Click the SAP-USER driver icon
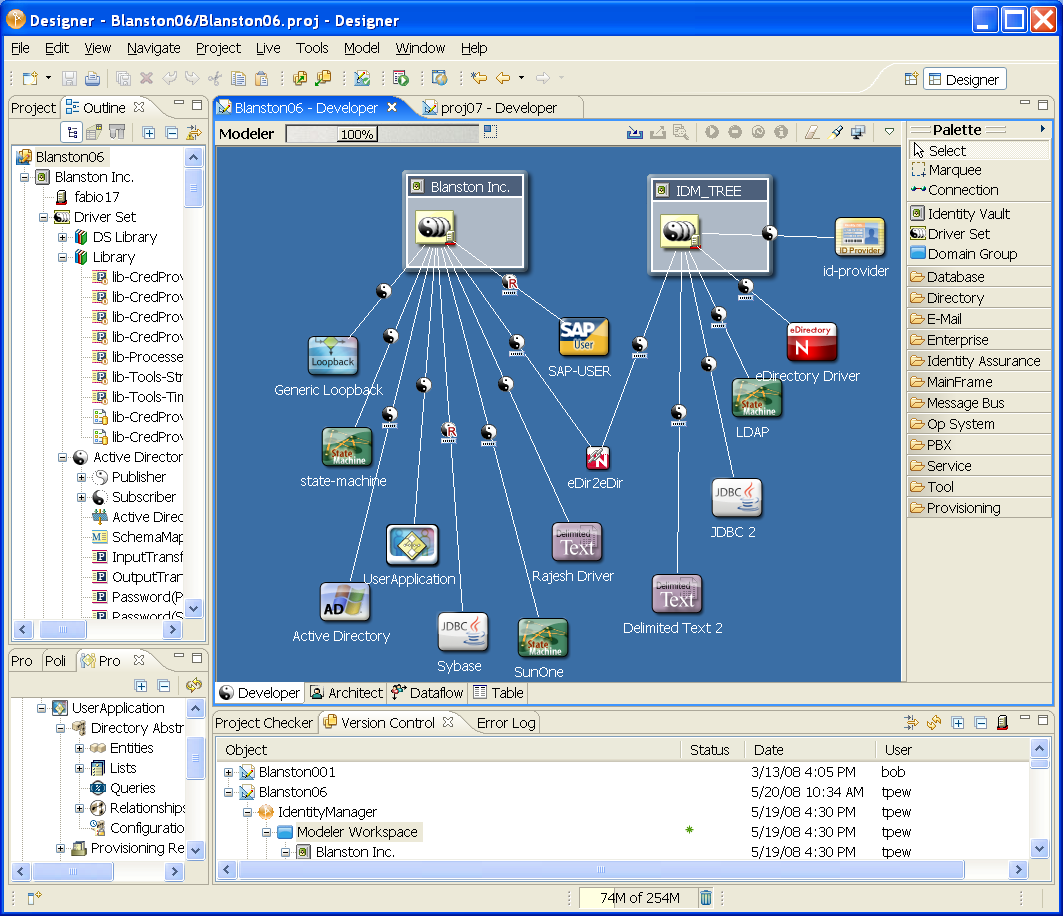The image size is (1063, 916). pyautogui.click(x=583, y=337)
